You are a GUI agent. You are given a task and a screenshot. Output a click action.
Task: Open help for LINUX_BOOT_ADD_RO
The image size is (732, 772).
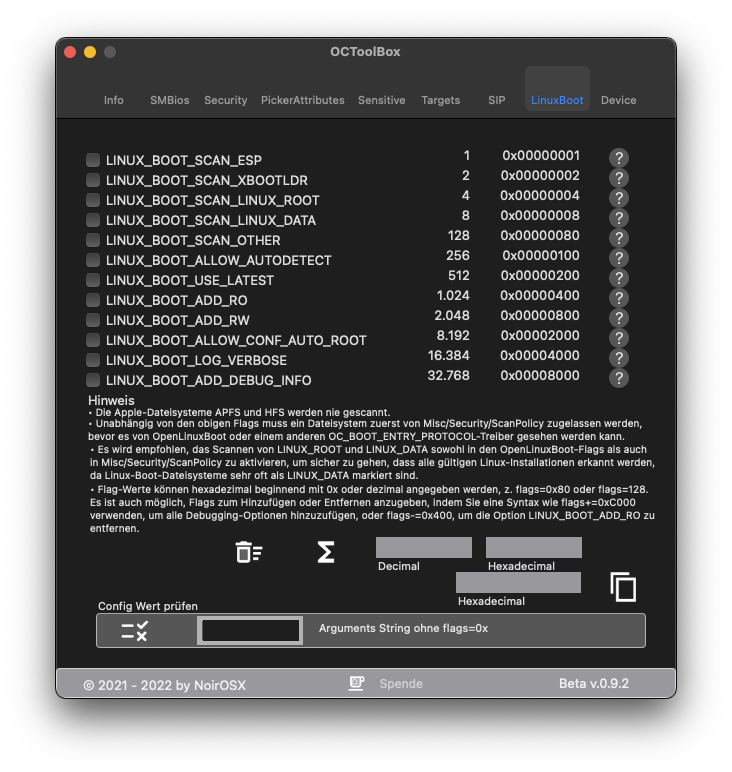pyautogui.click(x=618, y=298)
